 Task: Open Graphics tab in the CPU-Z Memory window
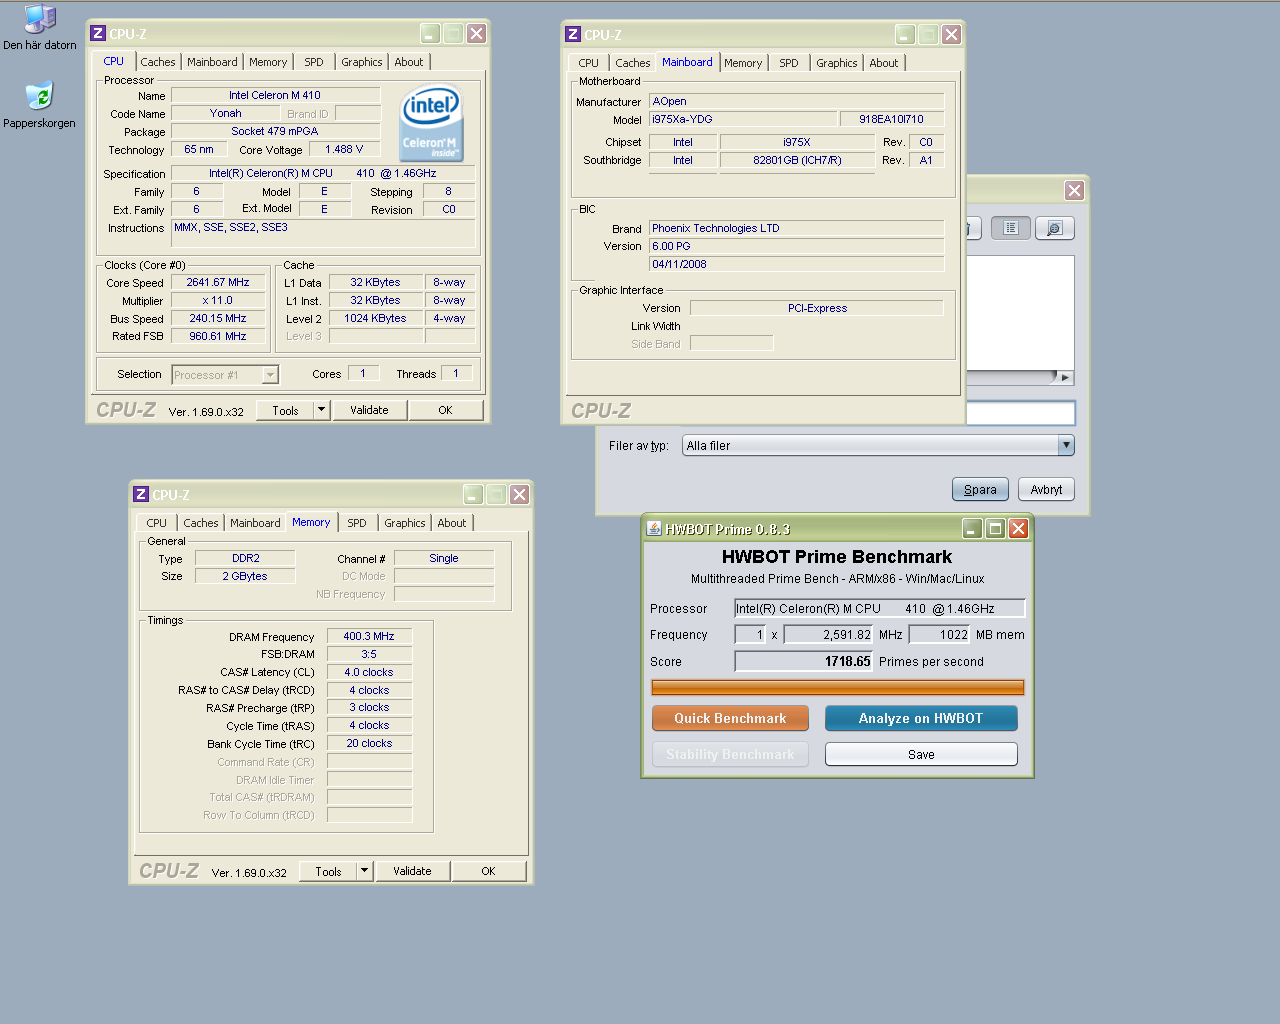coord(405,523)
